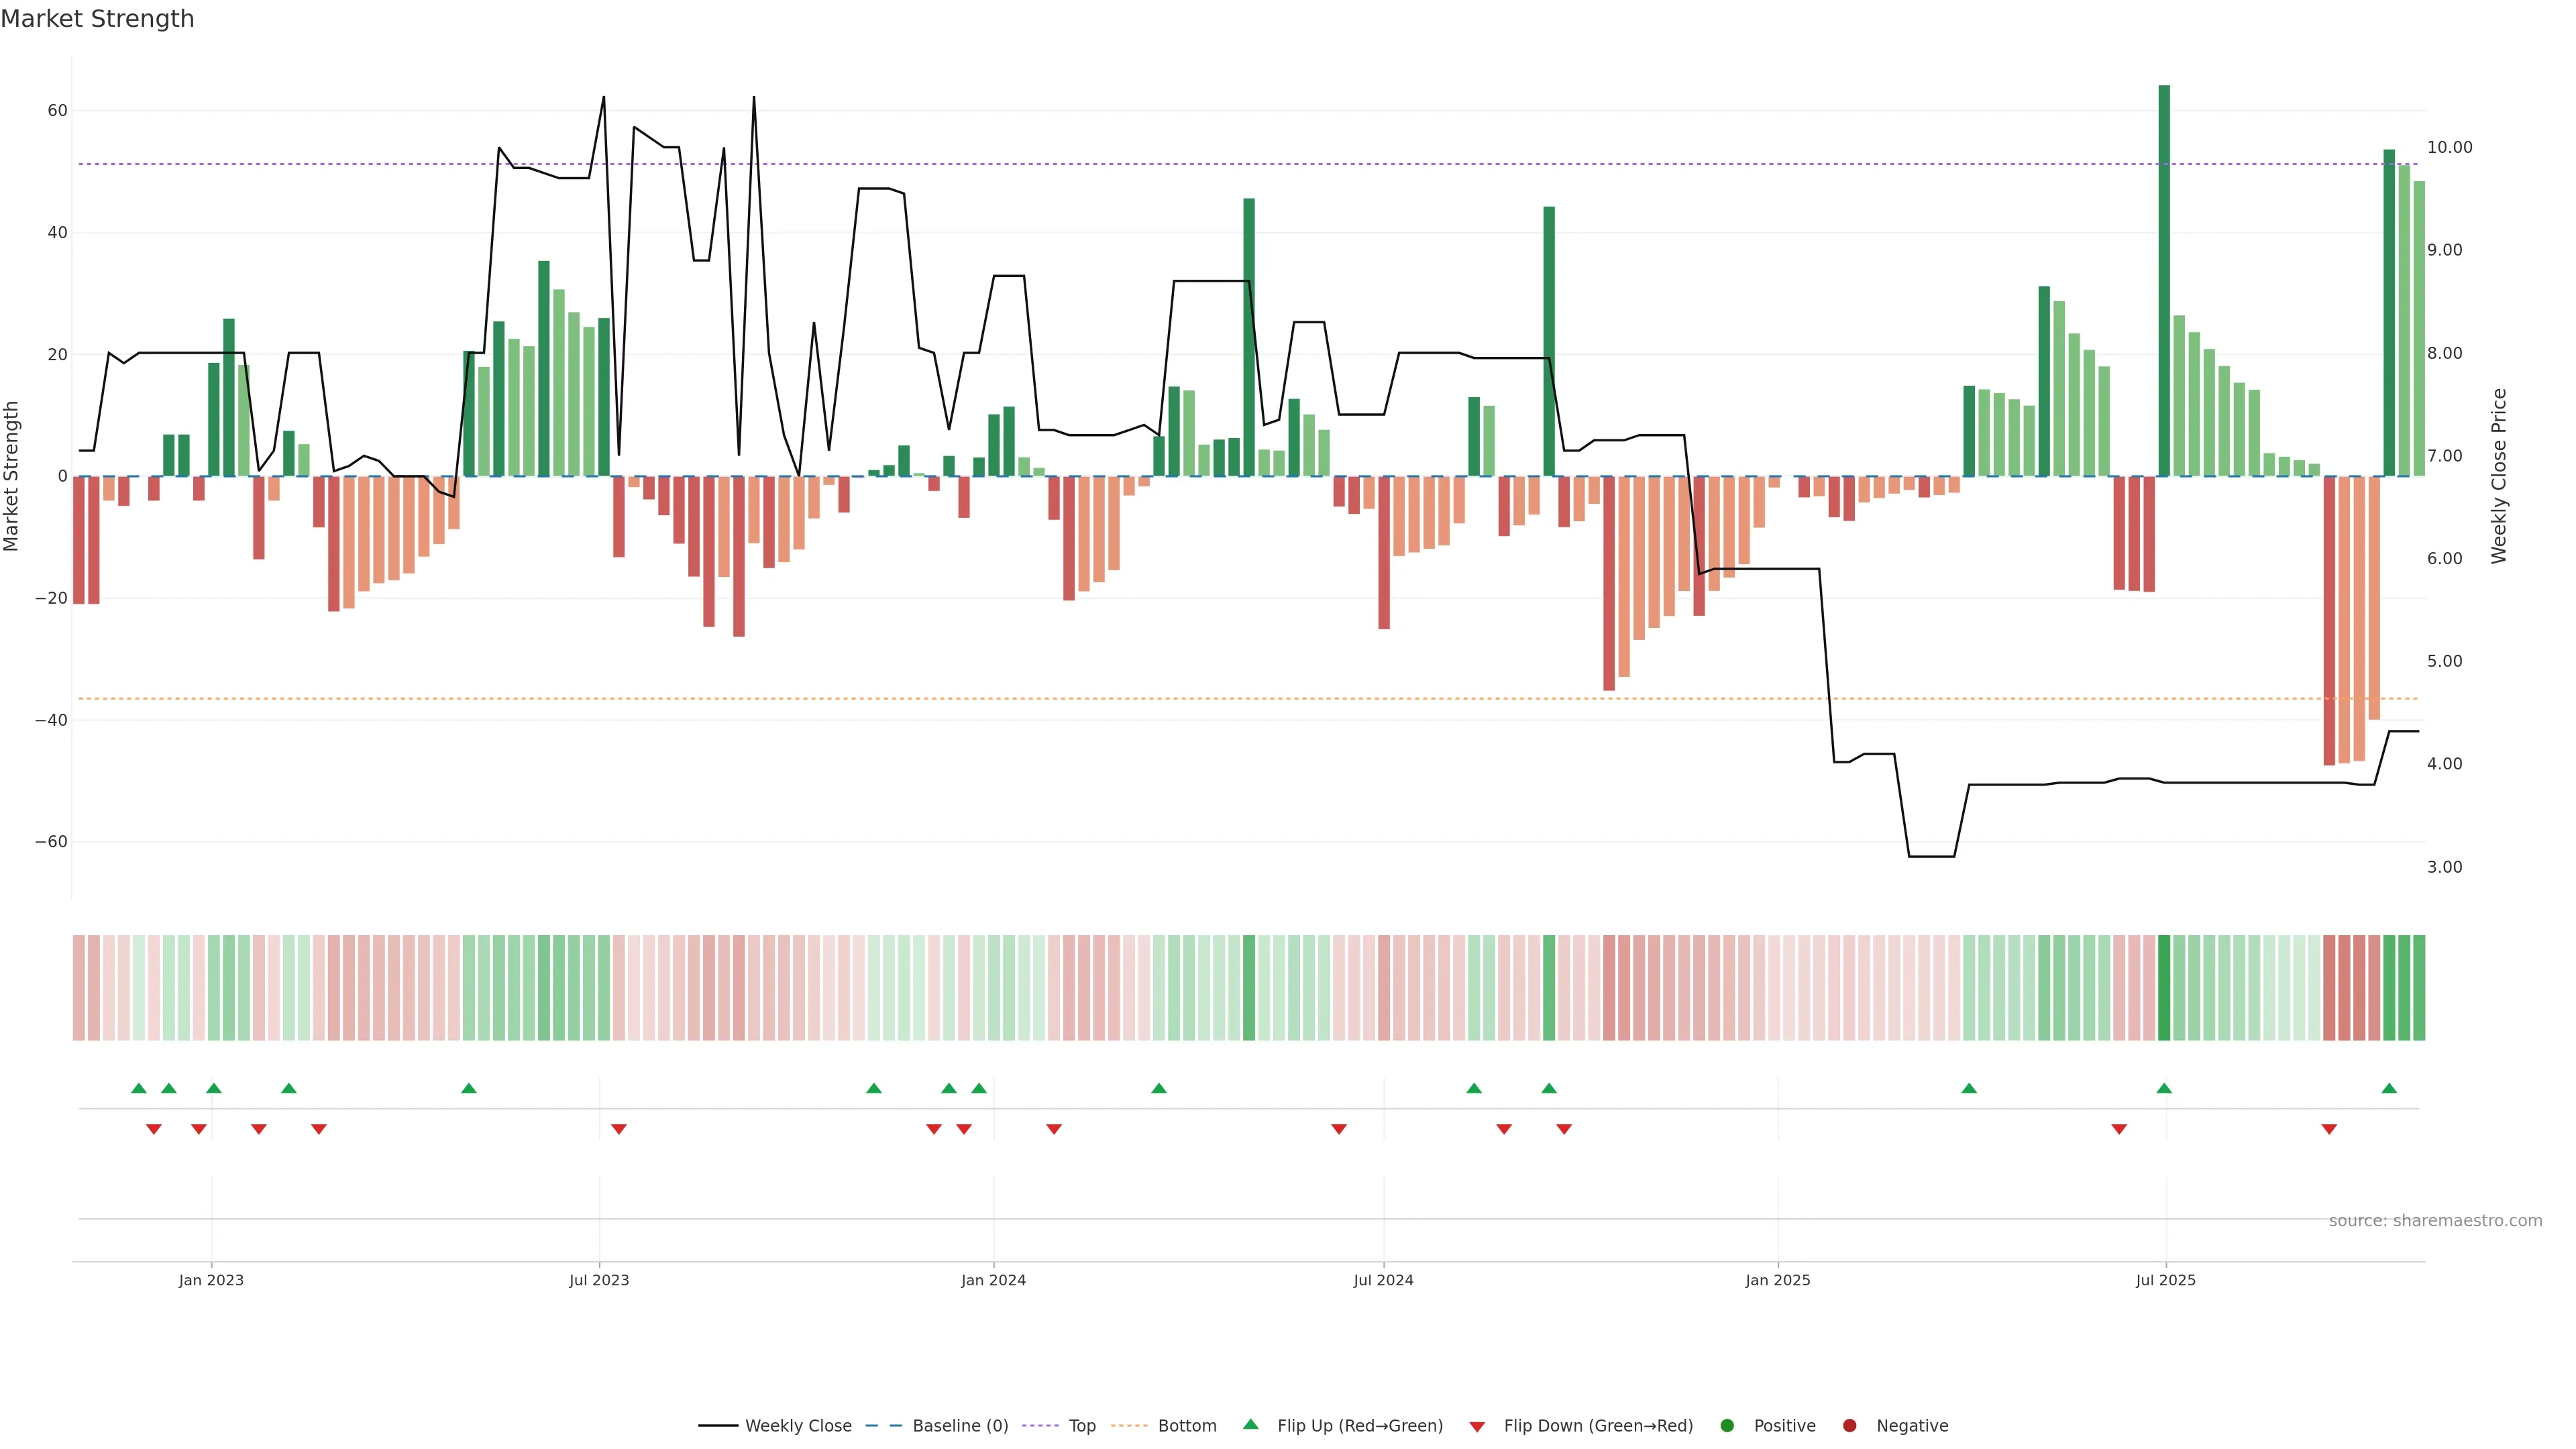Click the Market Strength chart title
This screenshot has height=1449, width=2576.
click(x=97, y=19)
